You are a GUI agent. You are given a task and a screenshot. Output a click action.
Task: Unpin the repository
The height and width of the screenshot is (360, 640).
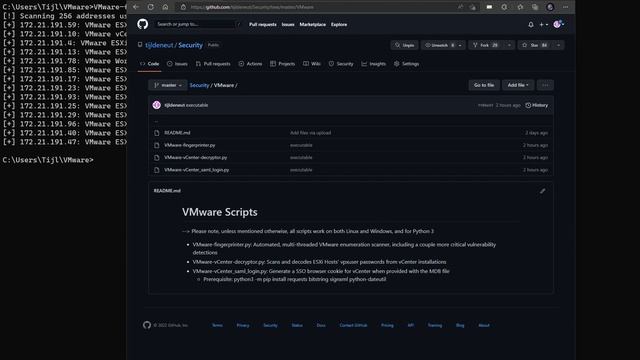[404, 45]
